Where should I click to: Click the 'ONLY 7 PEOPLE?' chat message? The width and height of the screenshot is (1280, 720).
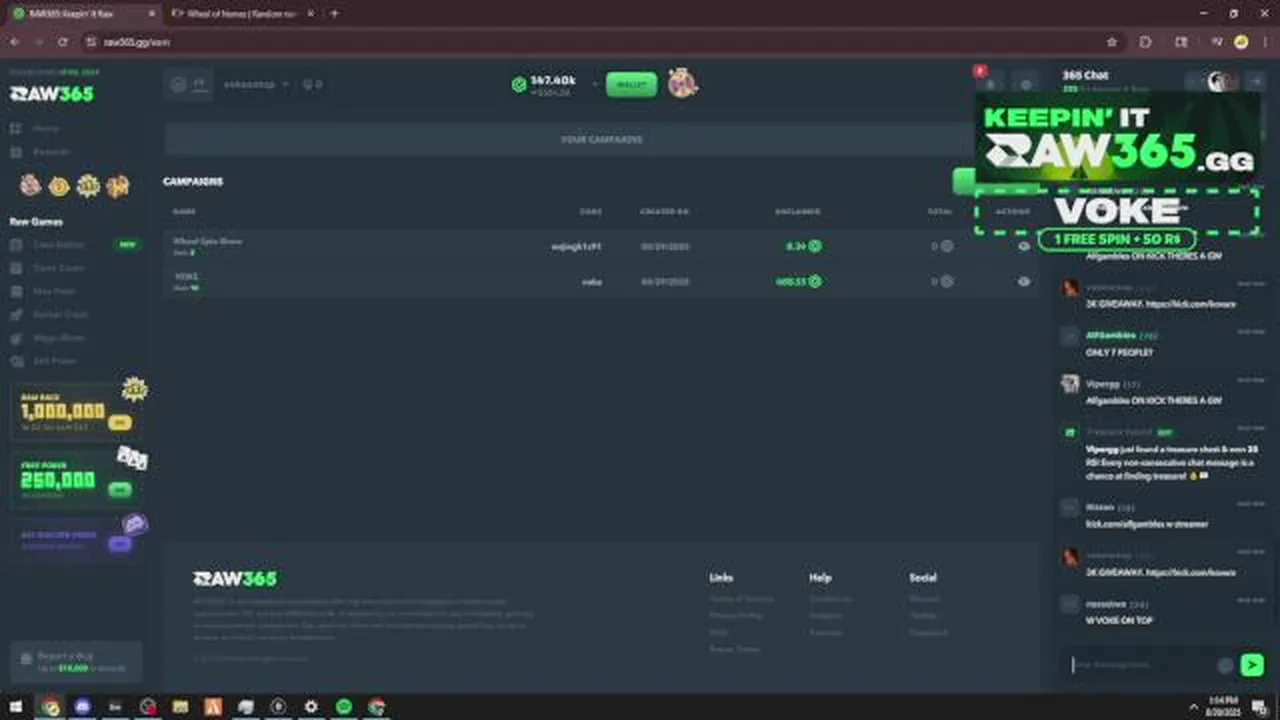[x=1119, y=353]
